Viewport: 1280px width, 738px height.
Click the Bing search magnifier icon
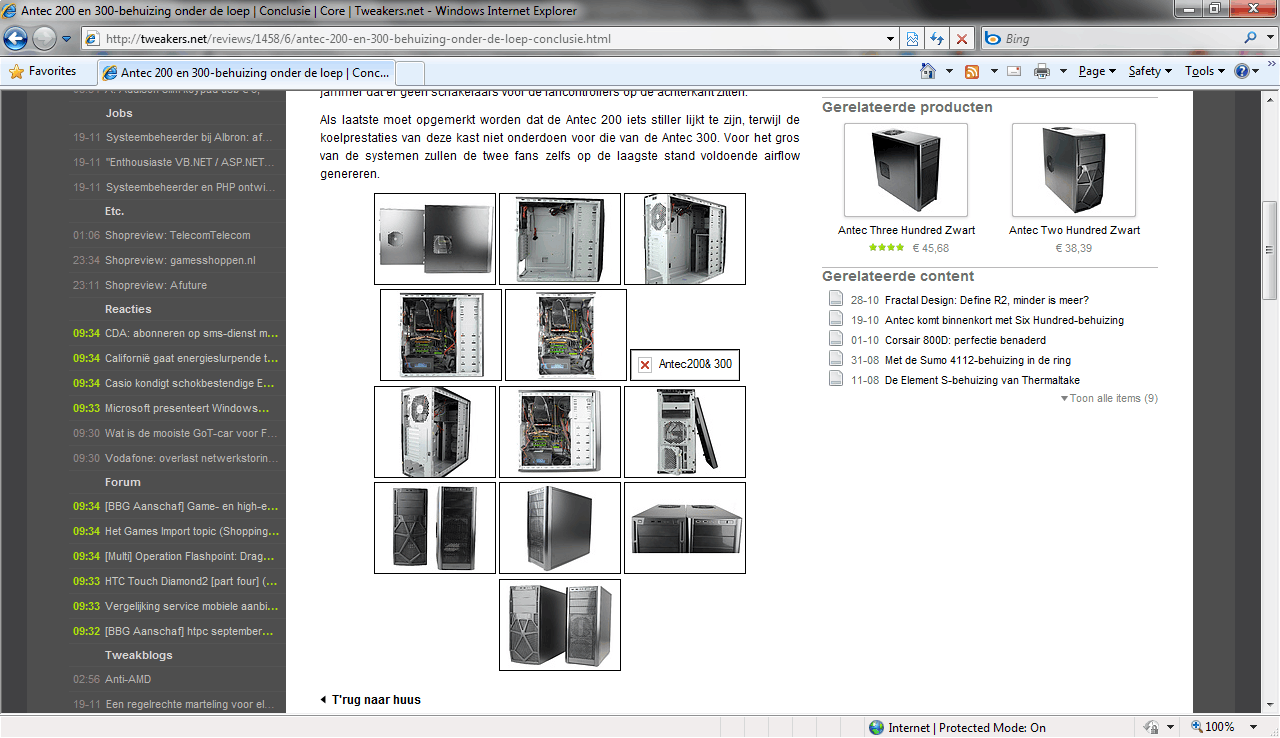(x=1251, y=38)
